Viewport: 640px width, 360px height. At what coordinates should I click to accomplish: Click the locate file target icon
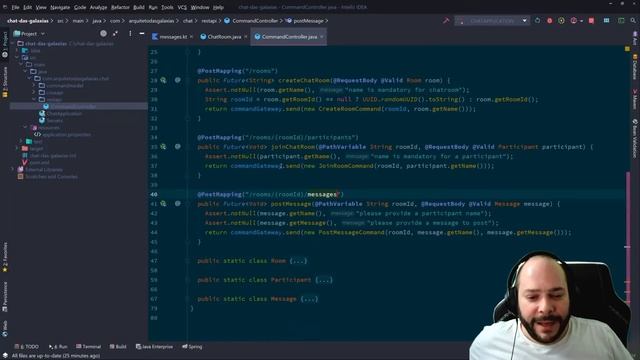pyautogui.click(x=103, y=33)
